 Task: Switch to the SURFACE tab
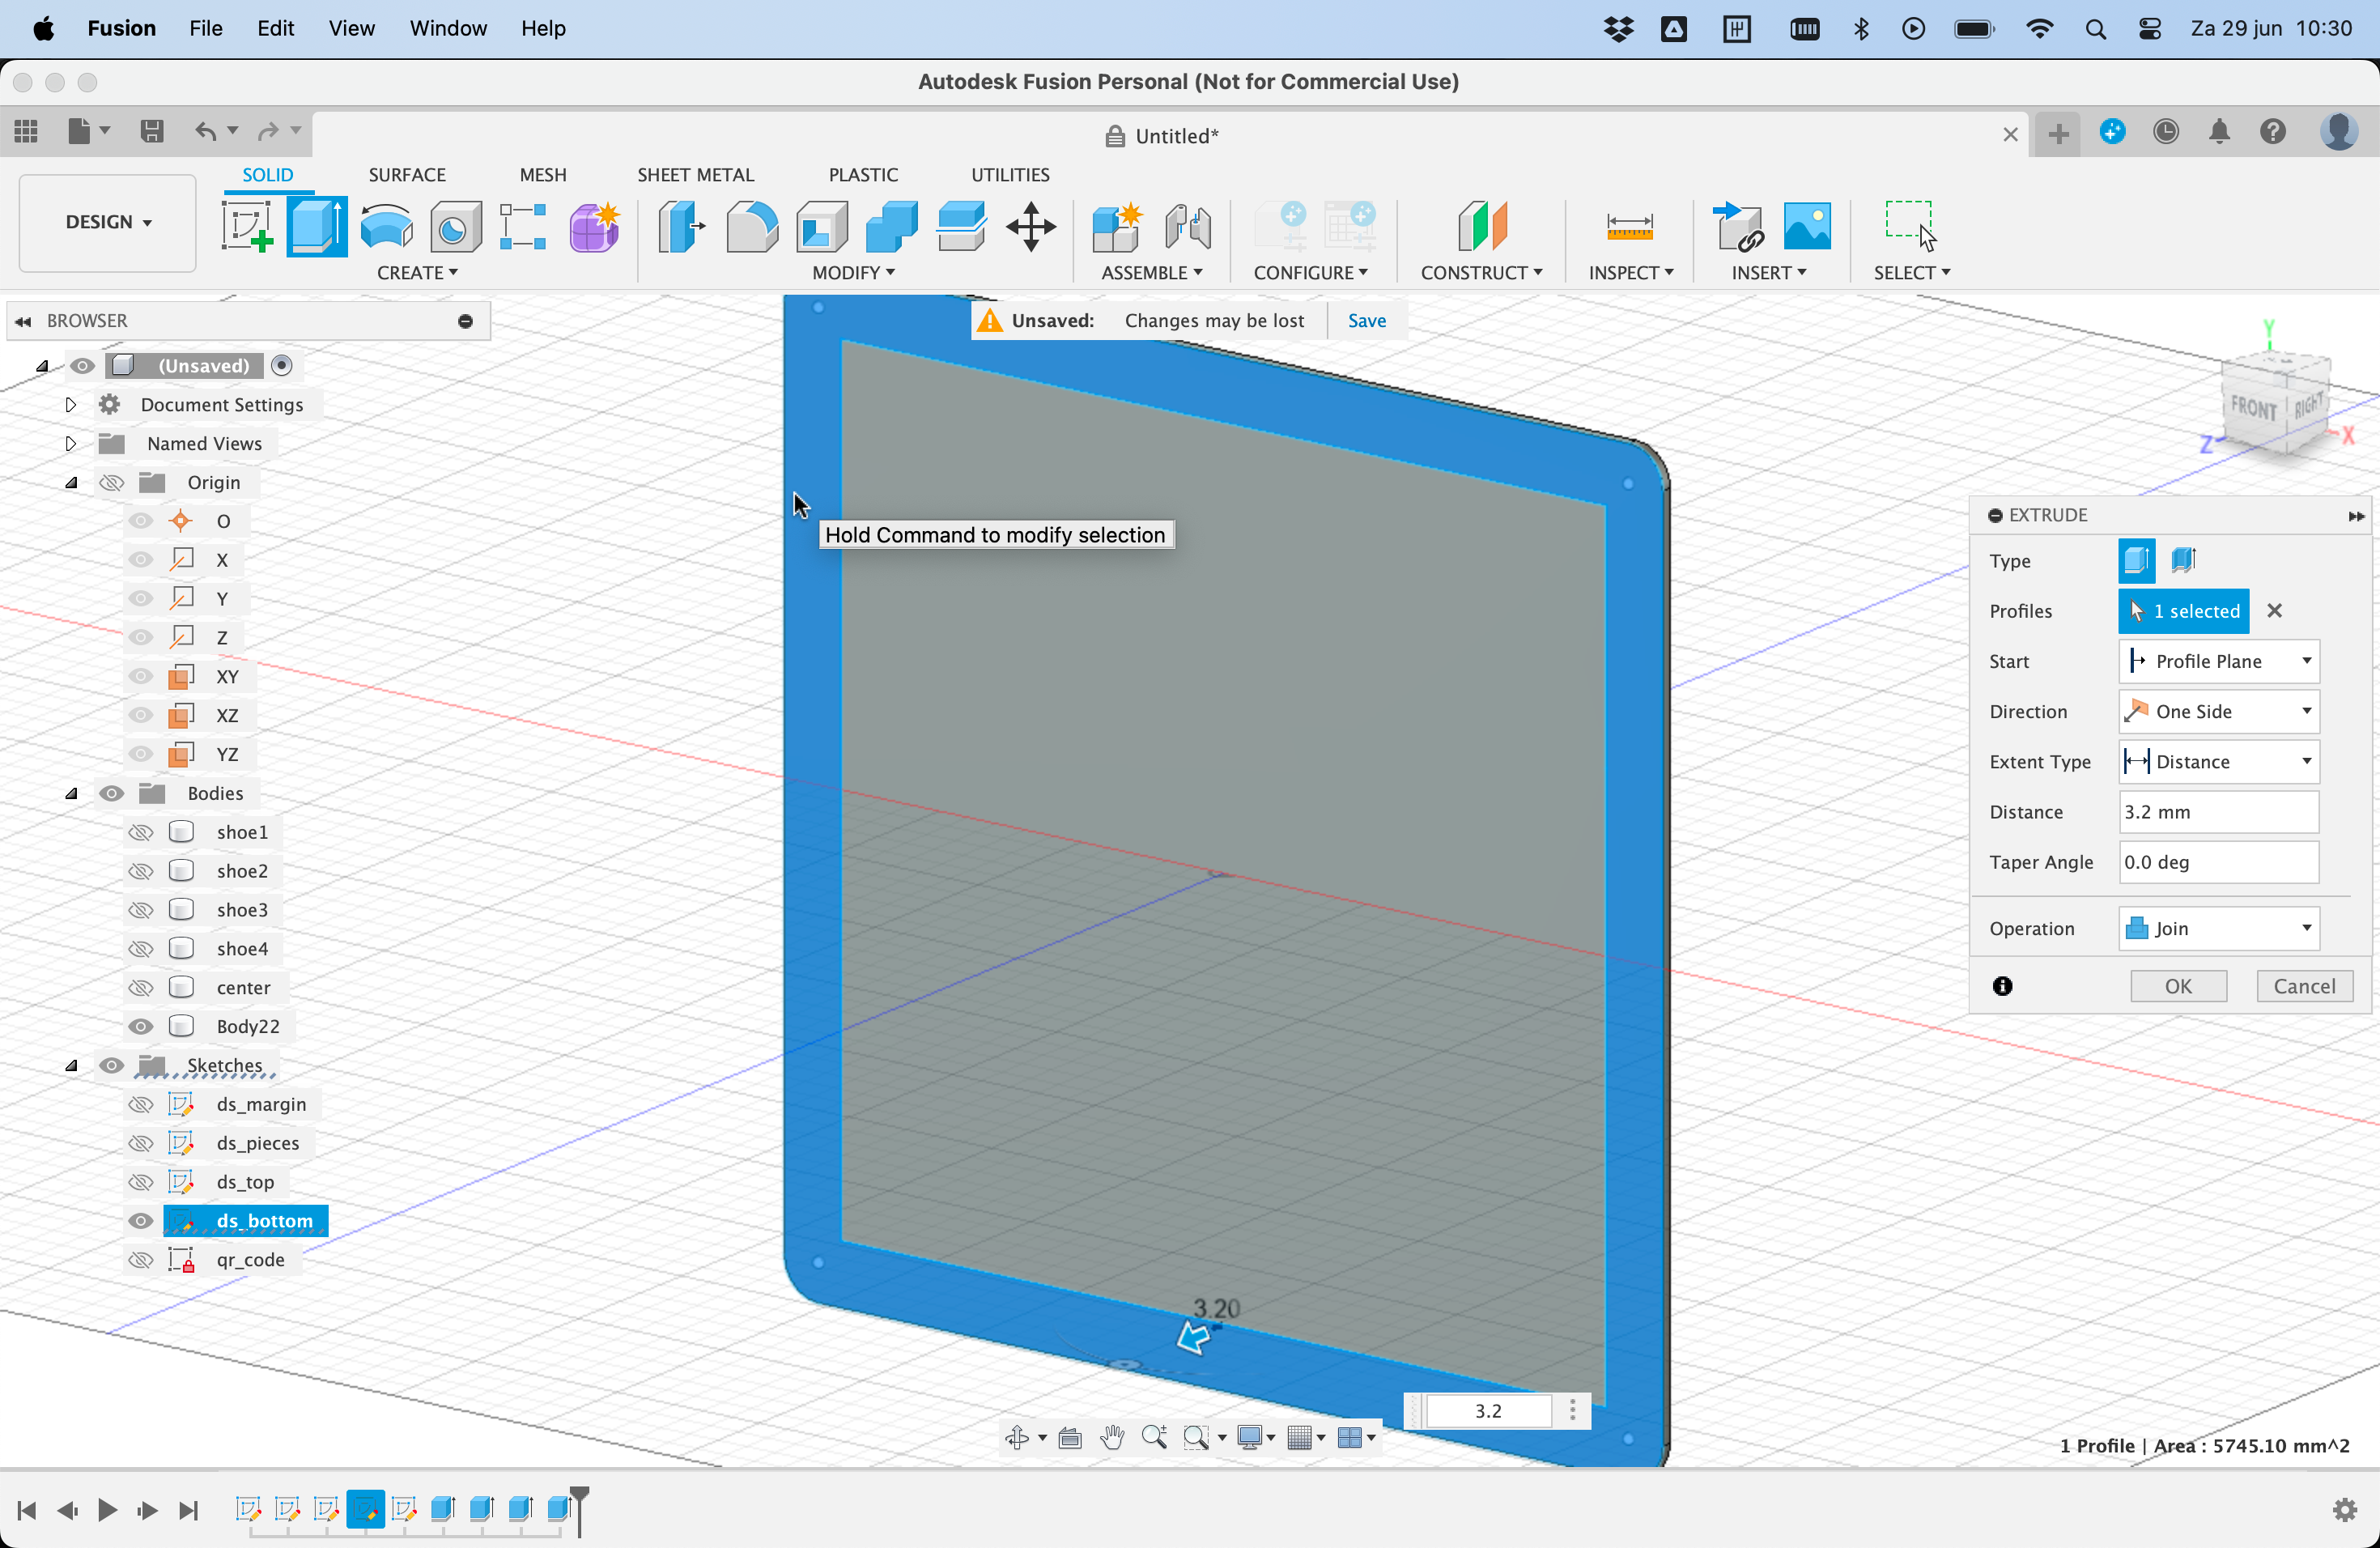coord(406,173)
